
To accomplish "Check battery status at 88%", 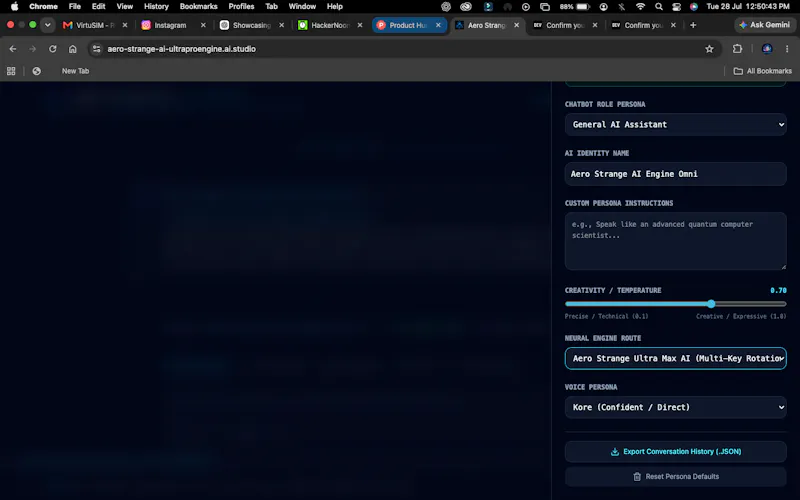I will [x=574, y=7].
